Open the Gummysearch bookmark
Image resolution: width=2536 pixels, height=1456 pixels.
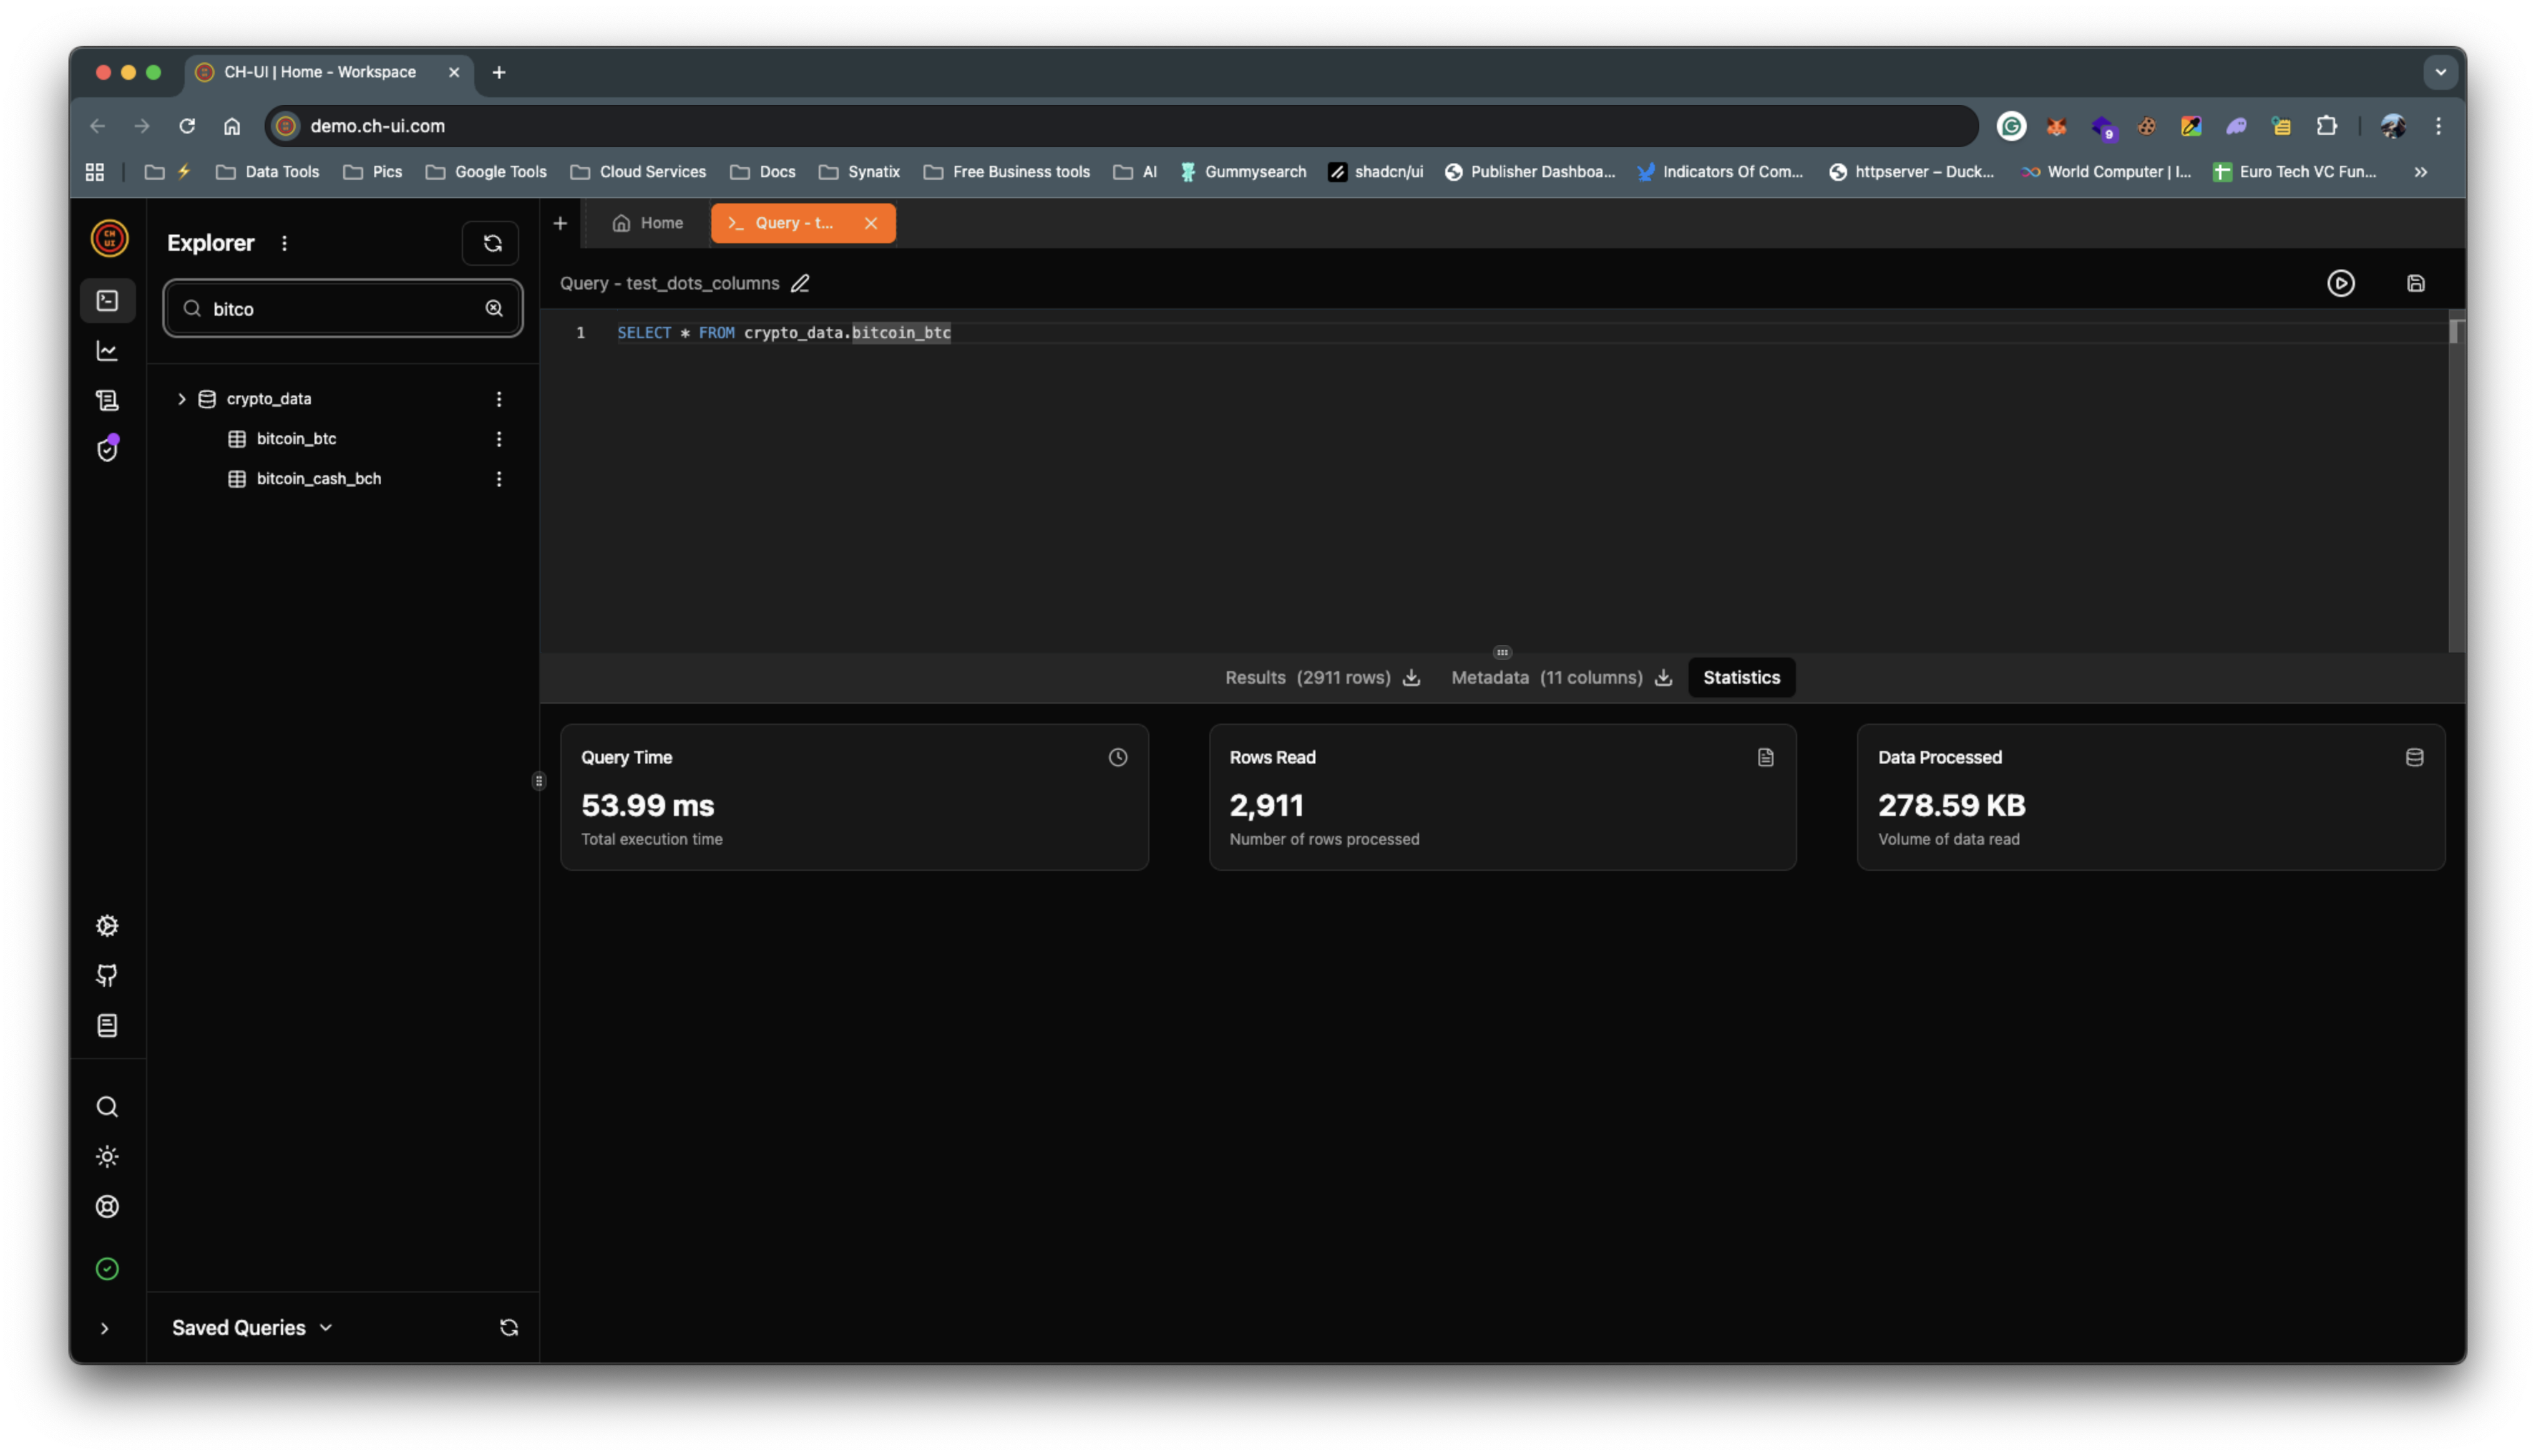(x=1243, y=172)
